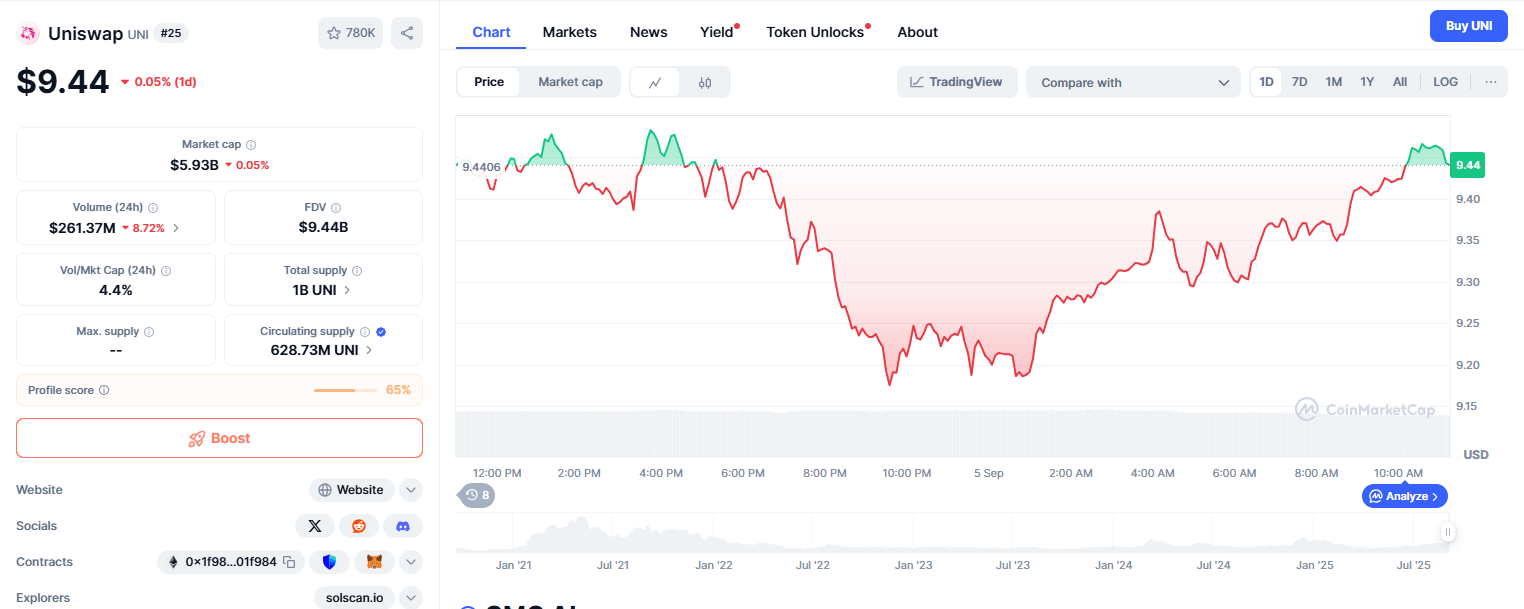Open the Reddit social link
The width and height of the screenshot is (1524, 609).
pyautogui.click(x=359, y=526)
